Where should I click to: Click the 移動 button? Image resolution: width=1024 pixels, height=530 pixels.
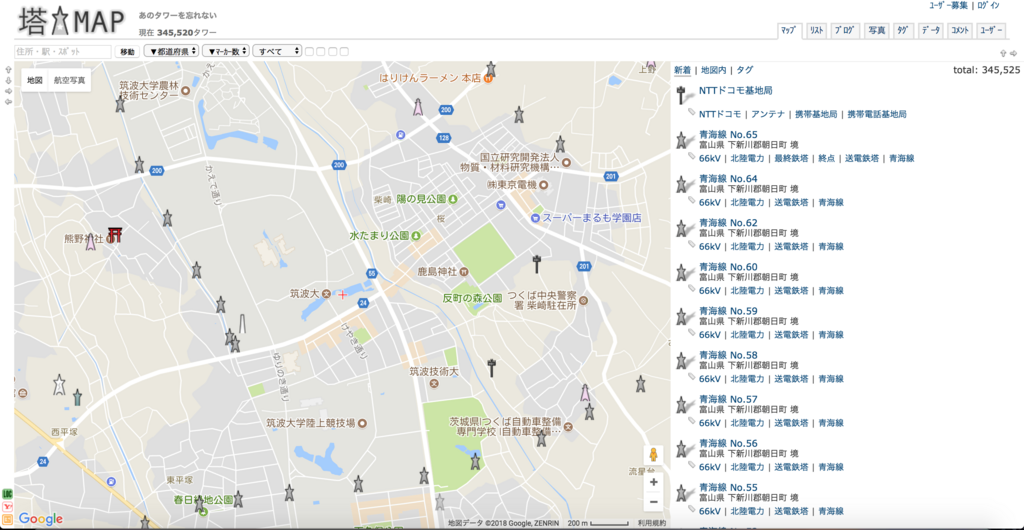(x=127, y=52)
